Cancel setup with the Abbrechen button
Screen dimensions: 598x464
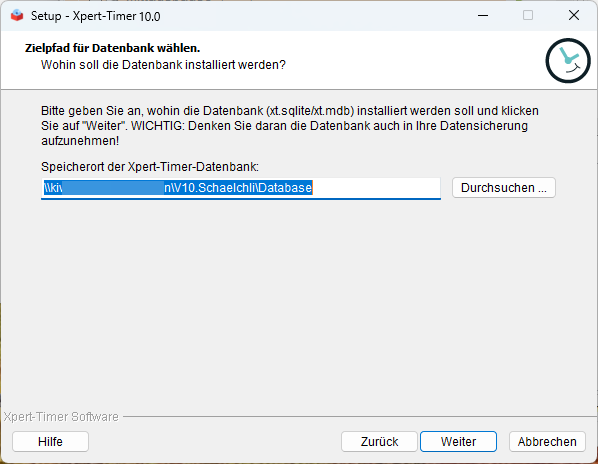pyautogui.click(x=547, y=442)
